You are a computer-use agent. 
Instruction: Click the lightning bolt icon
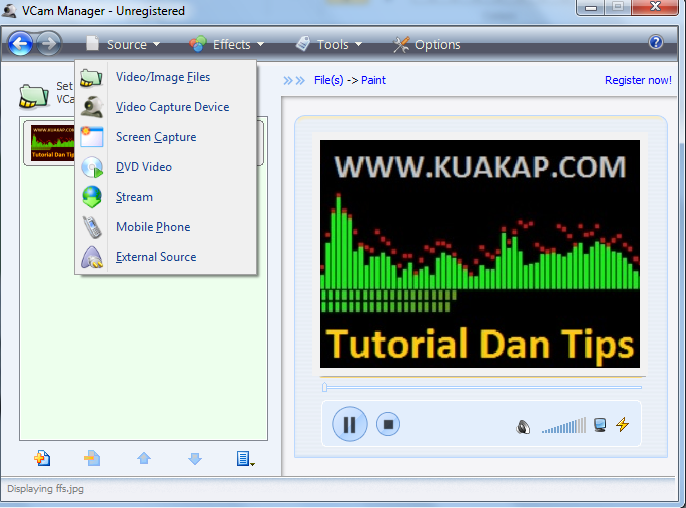(x=623, y=424)
